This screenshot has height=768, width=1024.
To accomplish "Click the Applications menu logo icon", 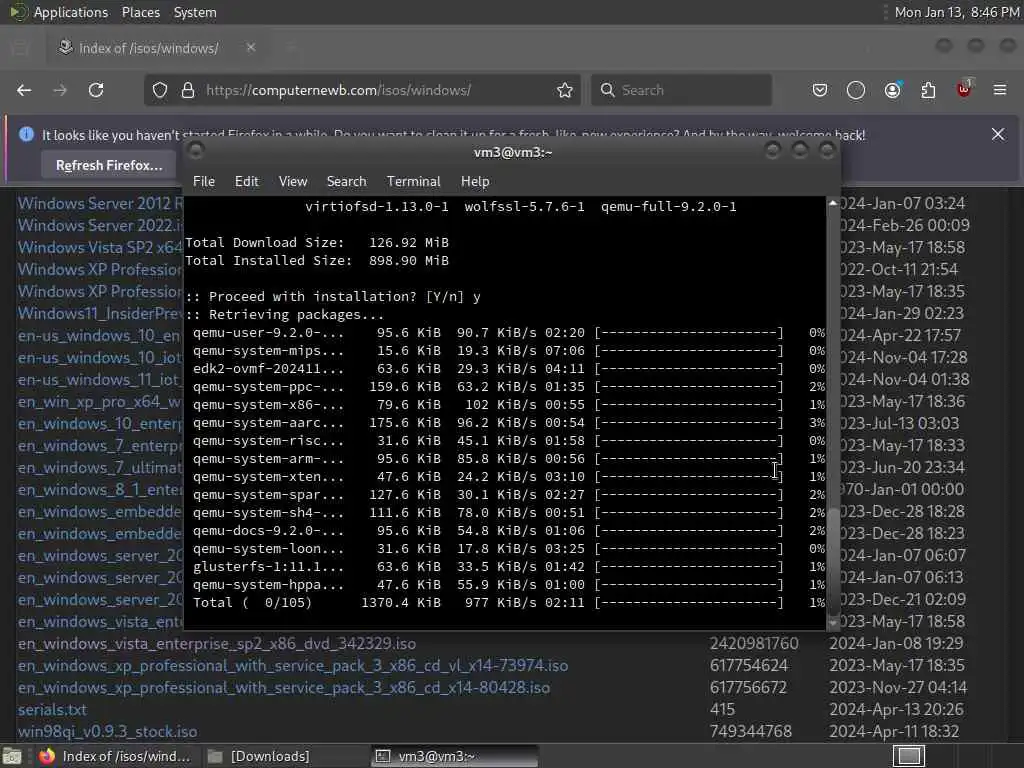I will [18, 12].
